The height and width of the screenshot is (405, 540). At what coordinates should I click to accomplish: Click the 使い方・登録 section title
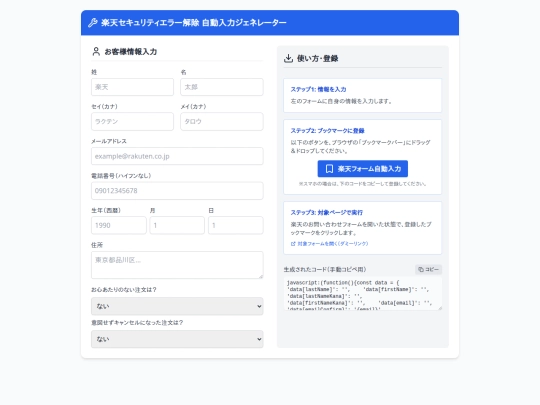tap(318, 58)
